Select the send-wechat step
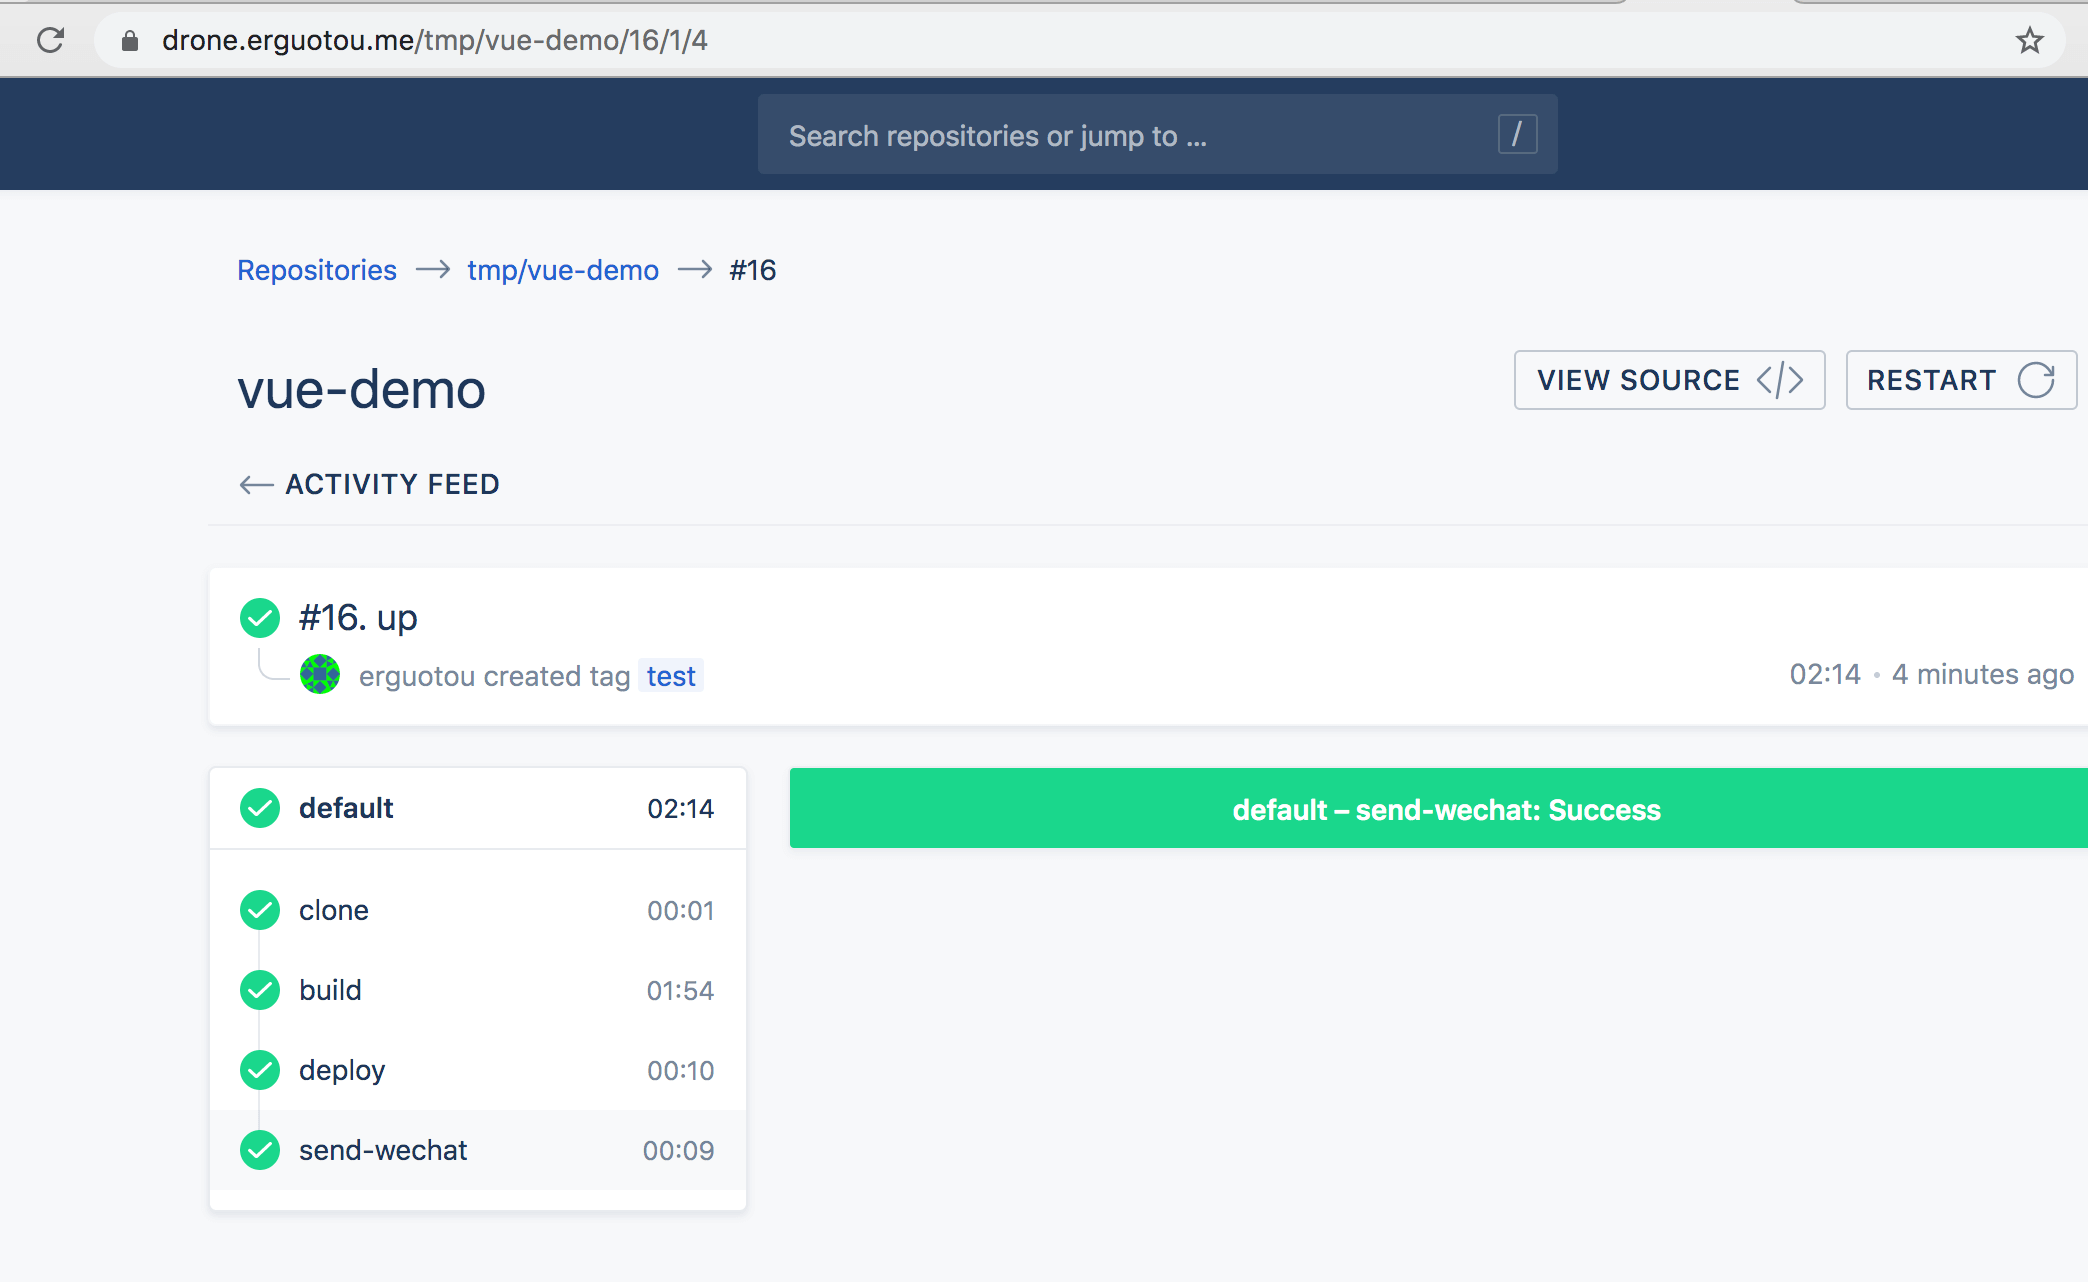 point(478,1150)
